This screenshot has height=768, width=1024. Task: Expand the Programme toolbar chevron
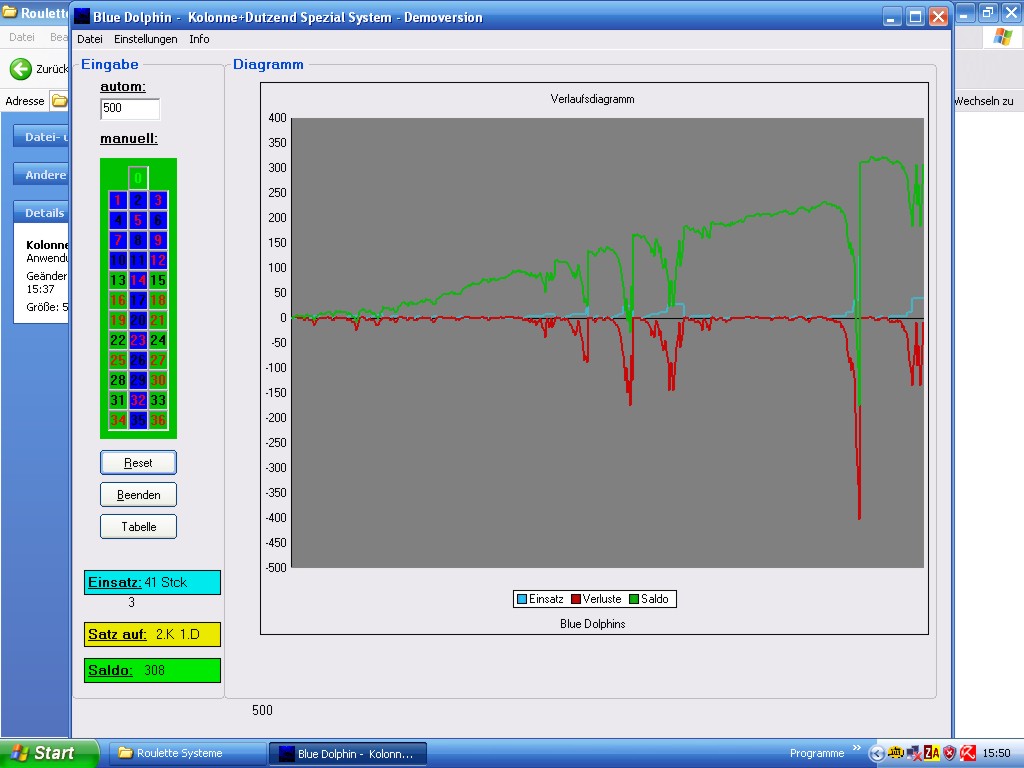click(x=857, y=748)
